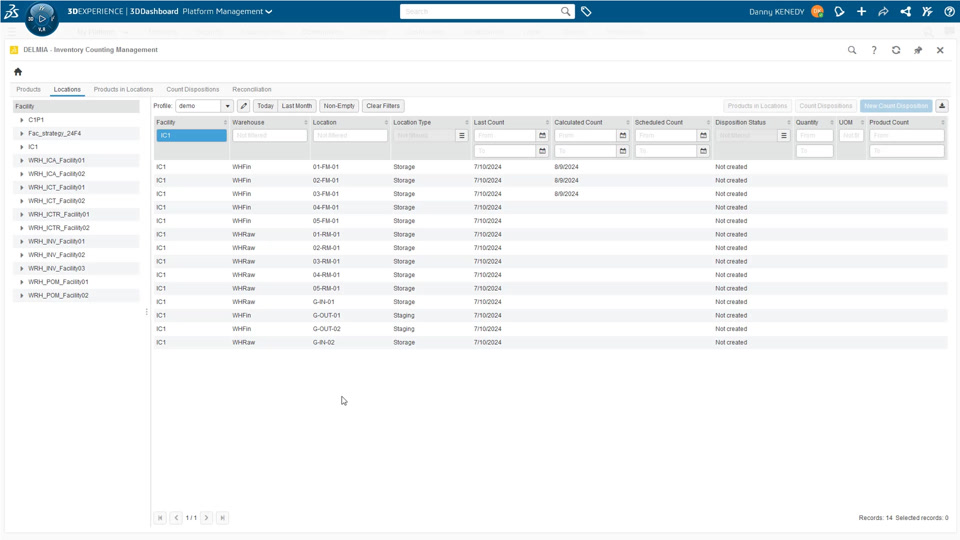
Task: Expand the IC1 facility node
Action: [x=22, y=147]
